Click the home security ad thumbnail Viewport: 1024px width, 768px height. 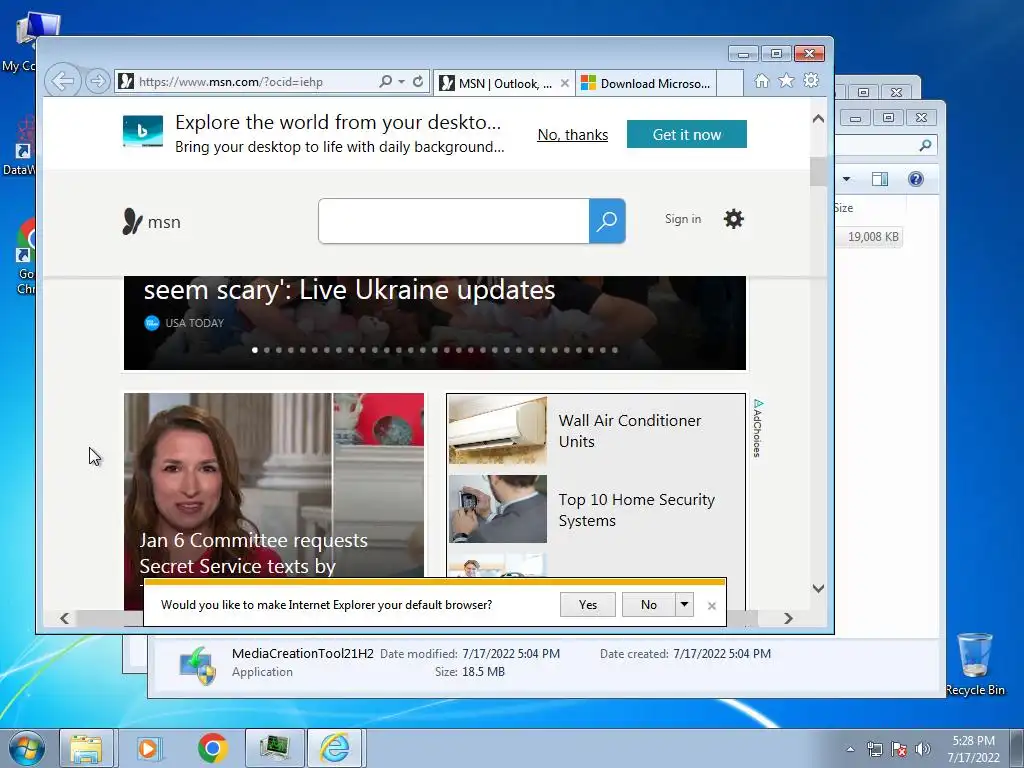coord(498,509)
